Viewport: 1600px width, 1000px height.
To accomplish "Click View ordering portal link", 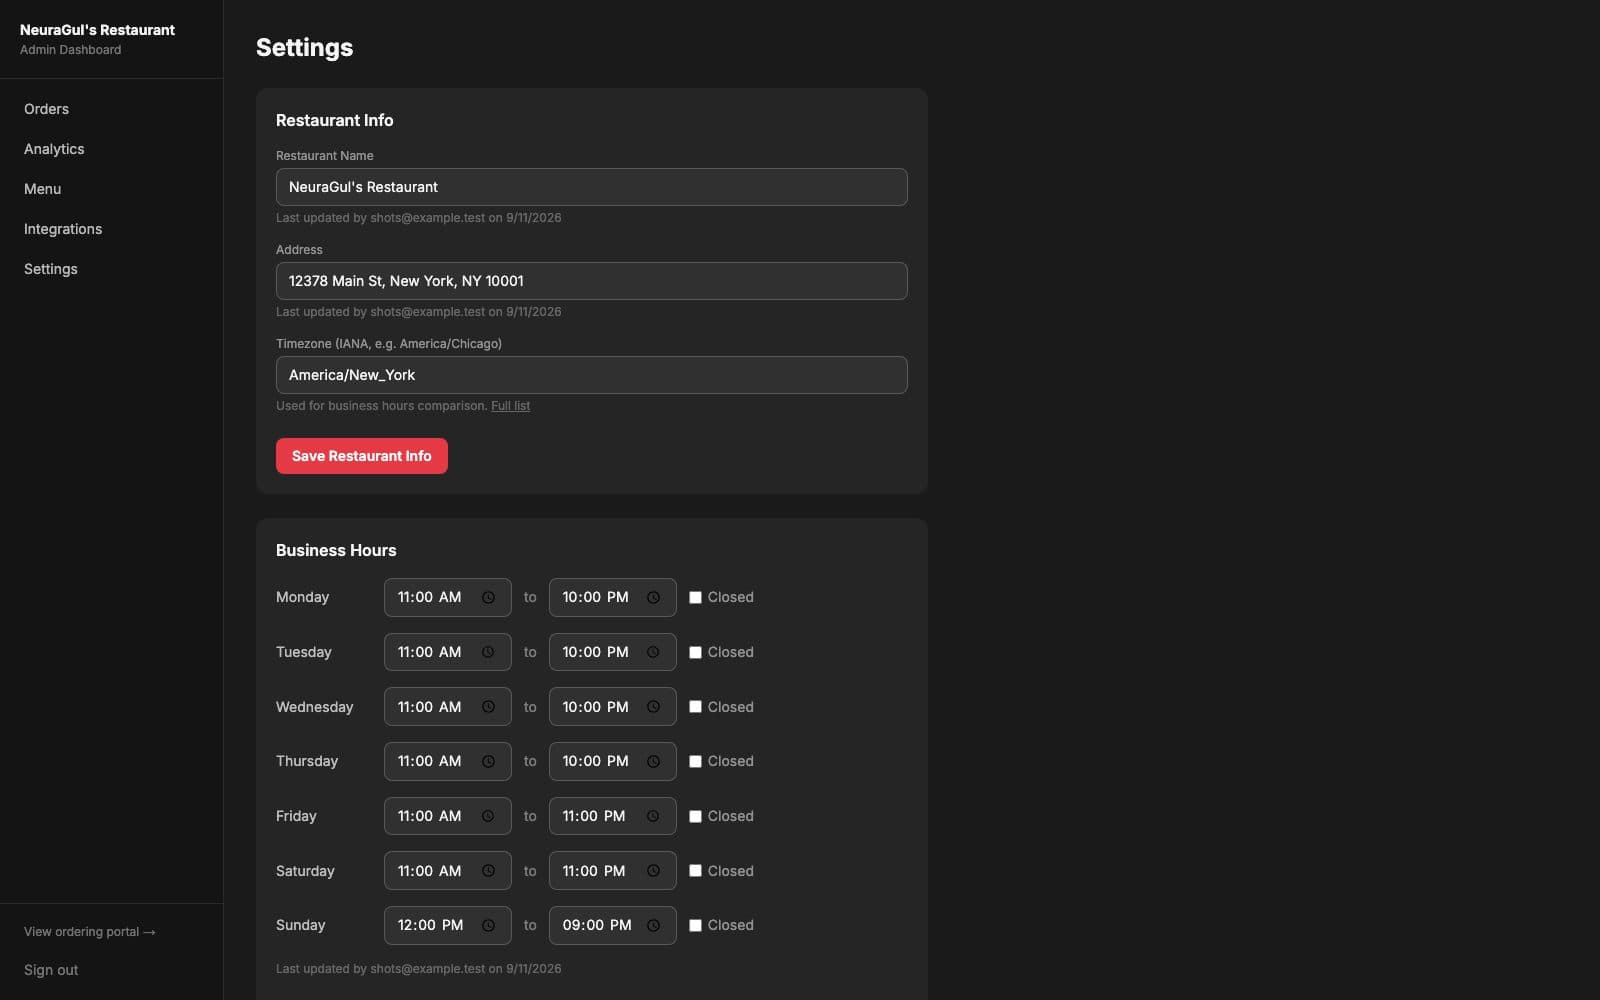I will (x=90, y=932).
